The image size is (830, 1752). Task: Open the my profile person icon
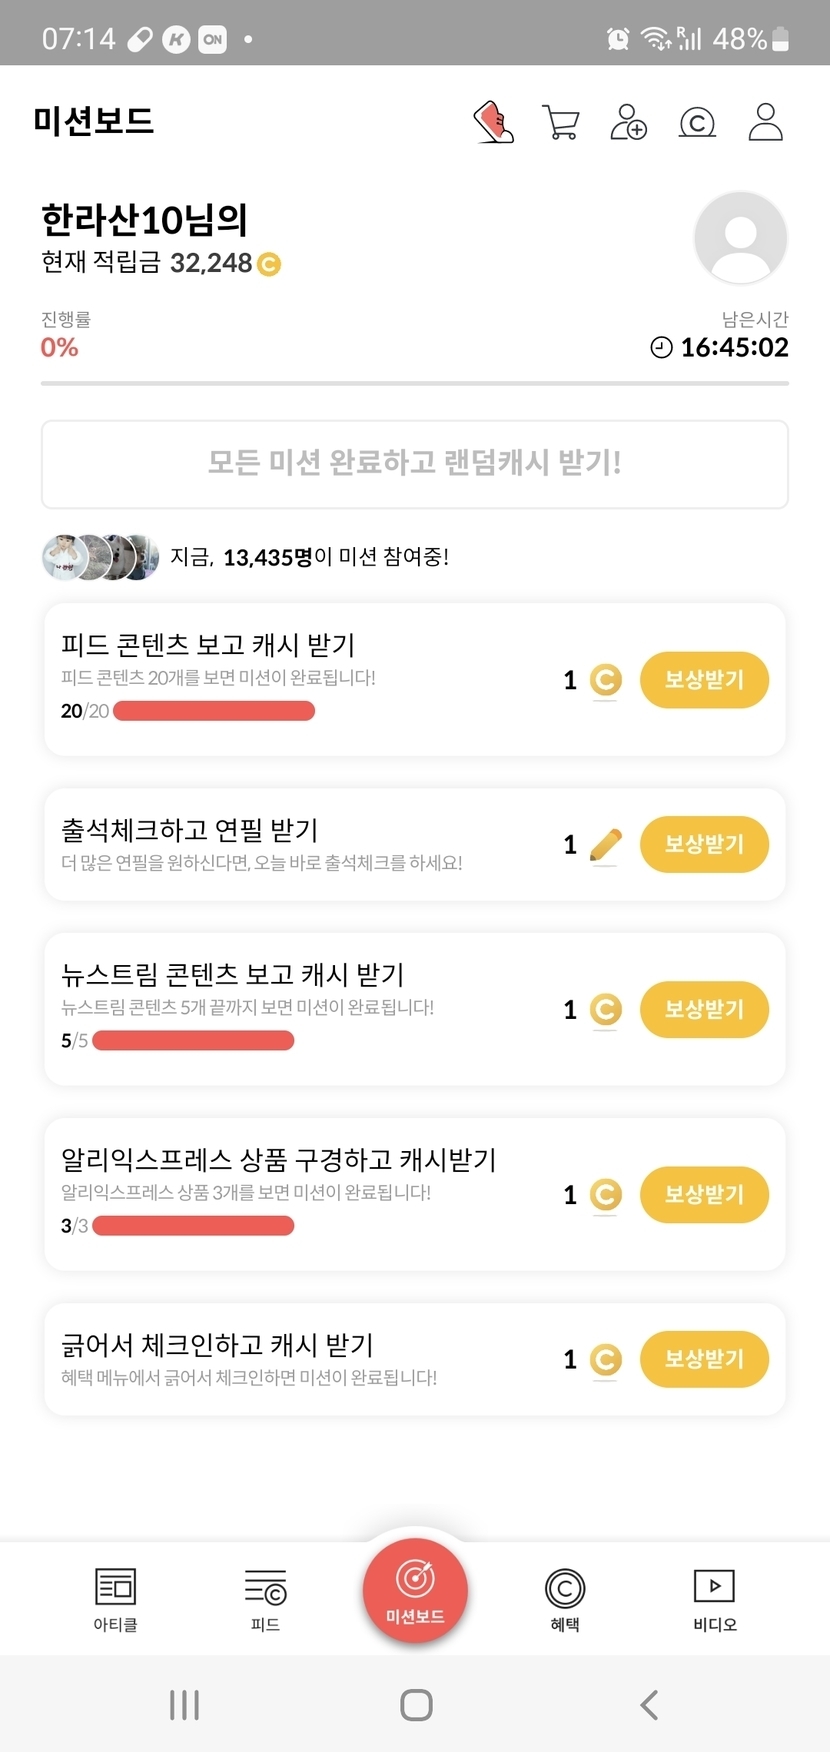point(765,123)
